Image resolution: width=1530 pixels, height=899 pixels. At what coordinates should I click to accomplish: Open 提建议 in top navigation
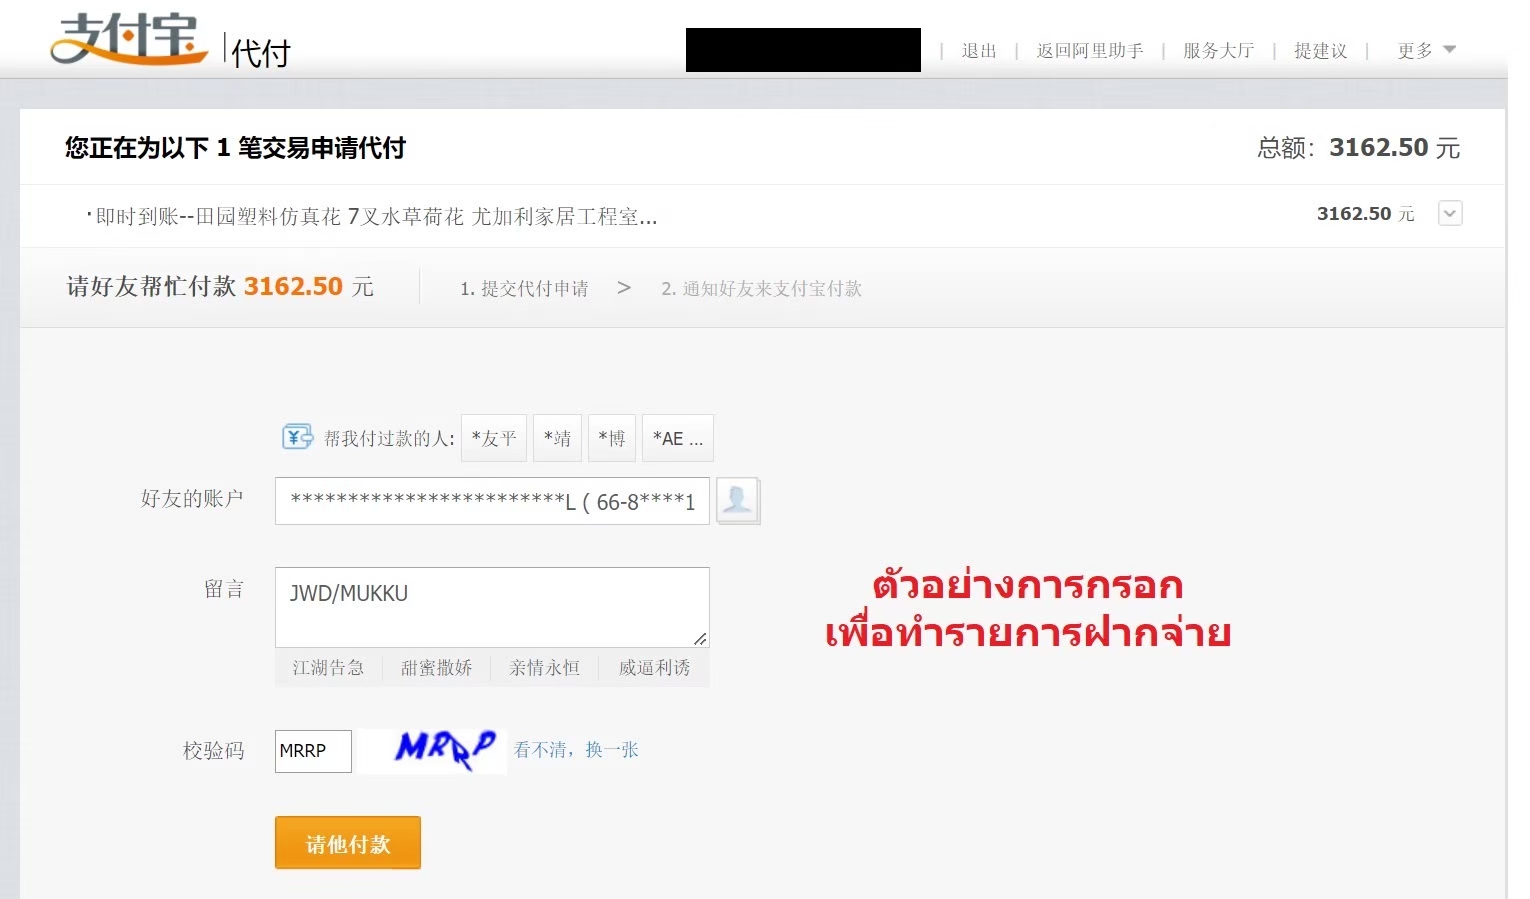[x=1320, y=51]
